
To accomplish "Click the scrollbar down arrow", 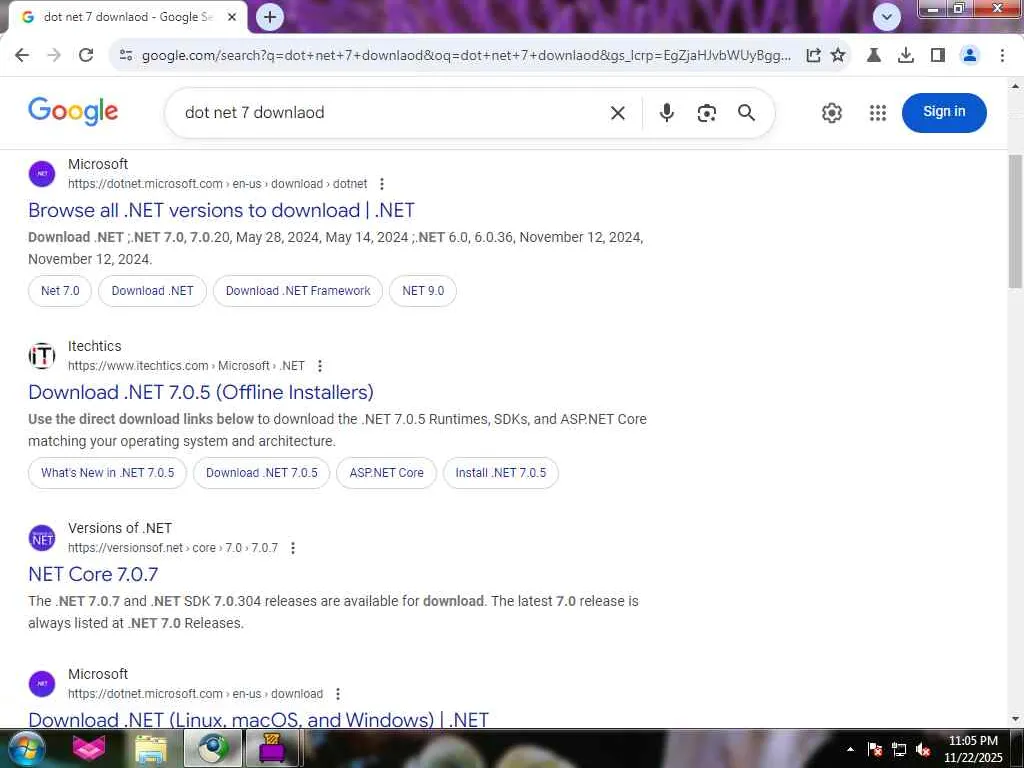I will click(x=1015, y=719).
